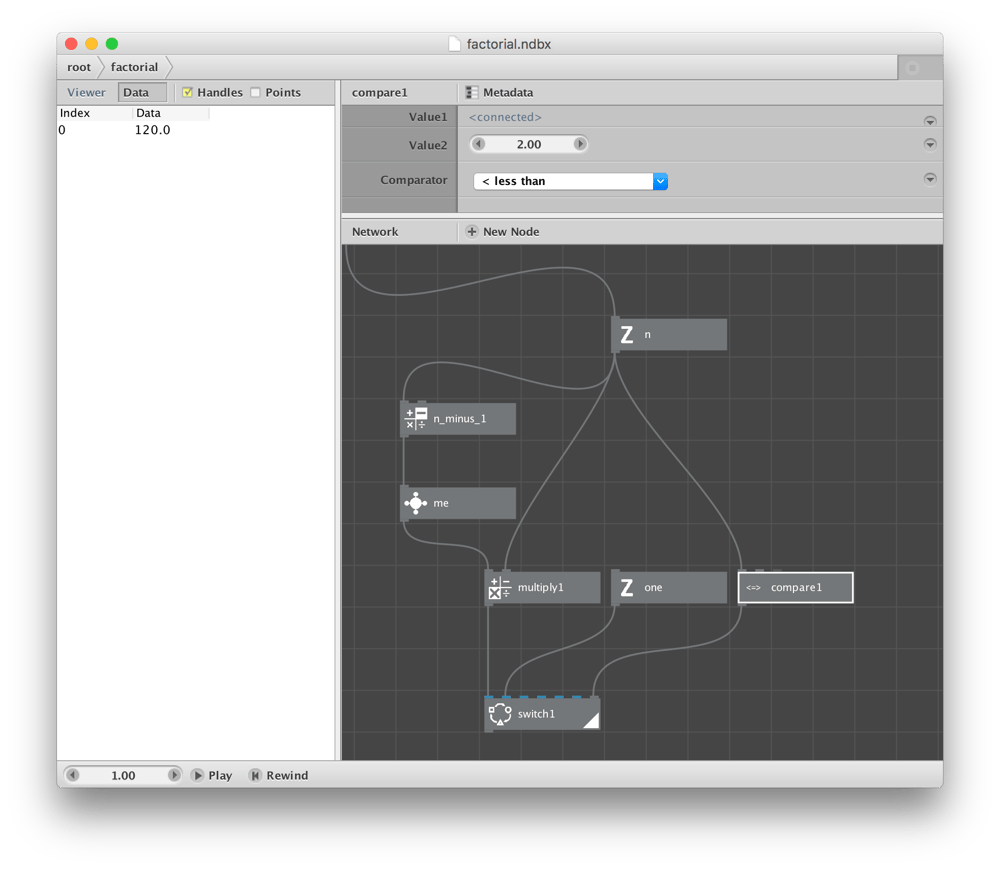The width and height of the screenshot is (1000, 869).
Task: Click the Network pane label
Action: 375,231
